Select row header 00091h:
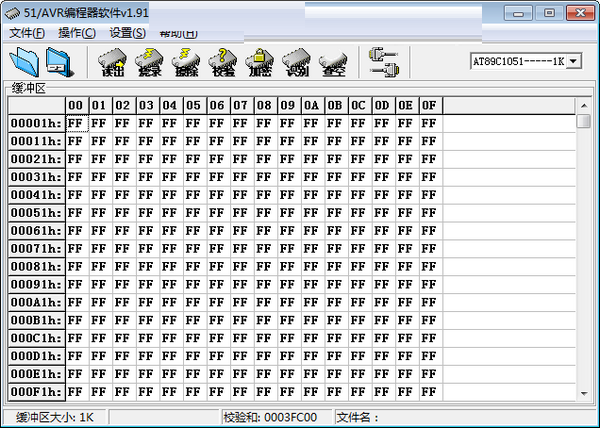 [x=37, y=285]
